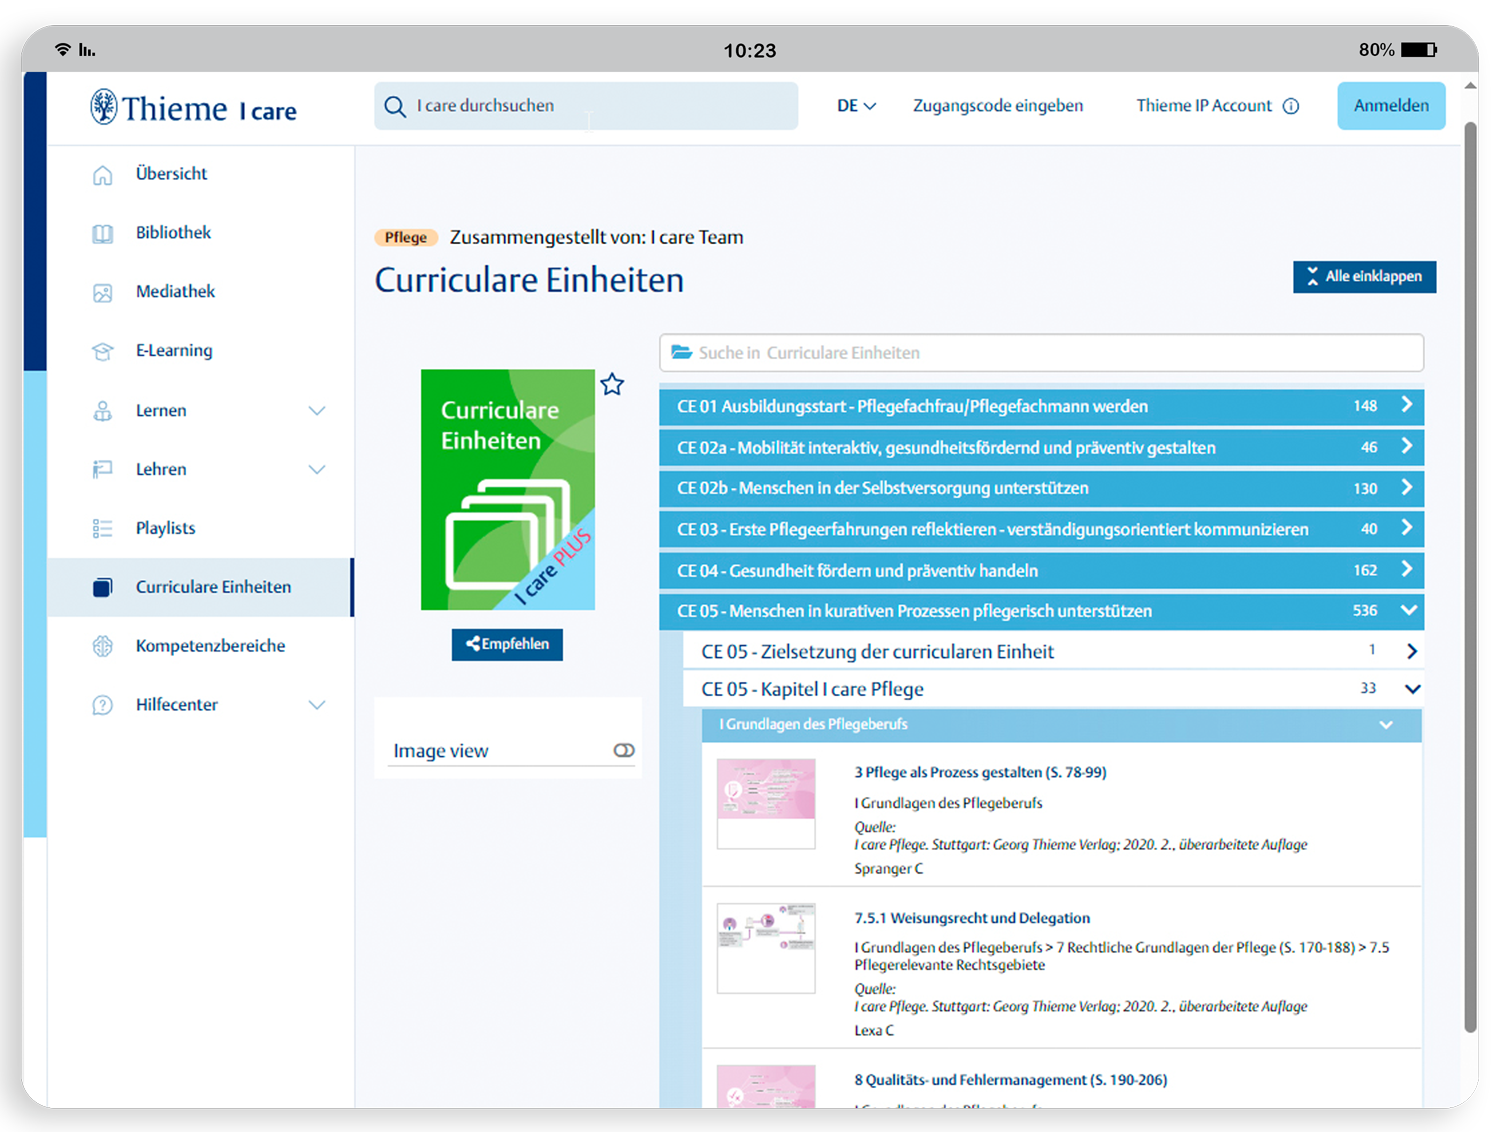Open CE 05 Zielsetzung der curricularen Einheit
Viewport: 1500px width, 1132px height.
[1053, 651]
